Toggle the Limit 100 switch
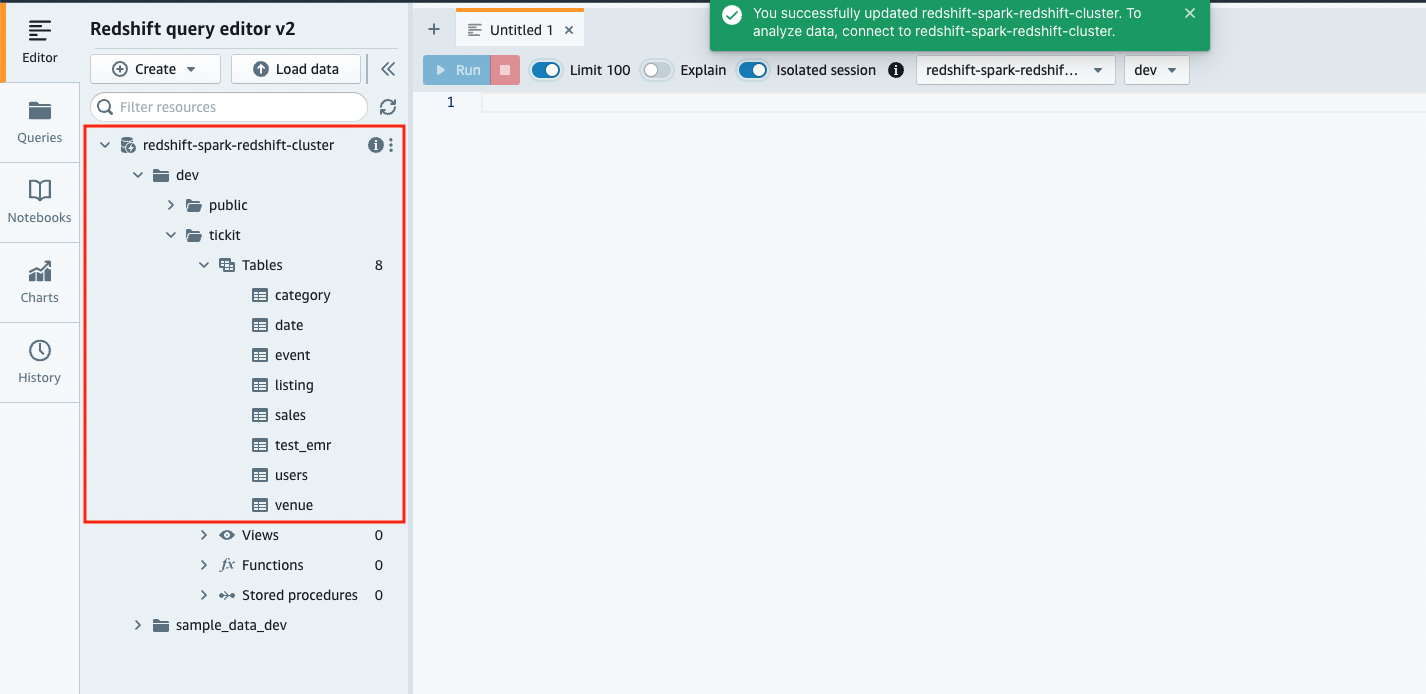Image resolution: width=1426 pixels, height=694 pixels. (546, 70)
